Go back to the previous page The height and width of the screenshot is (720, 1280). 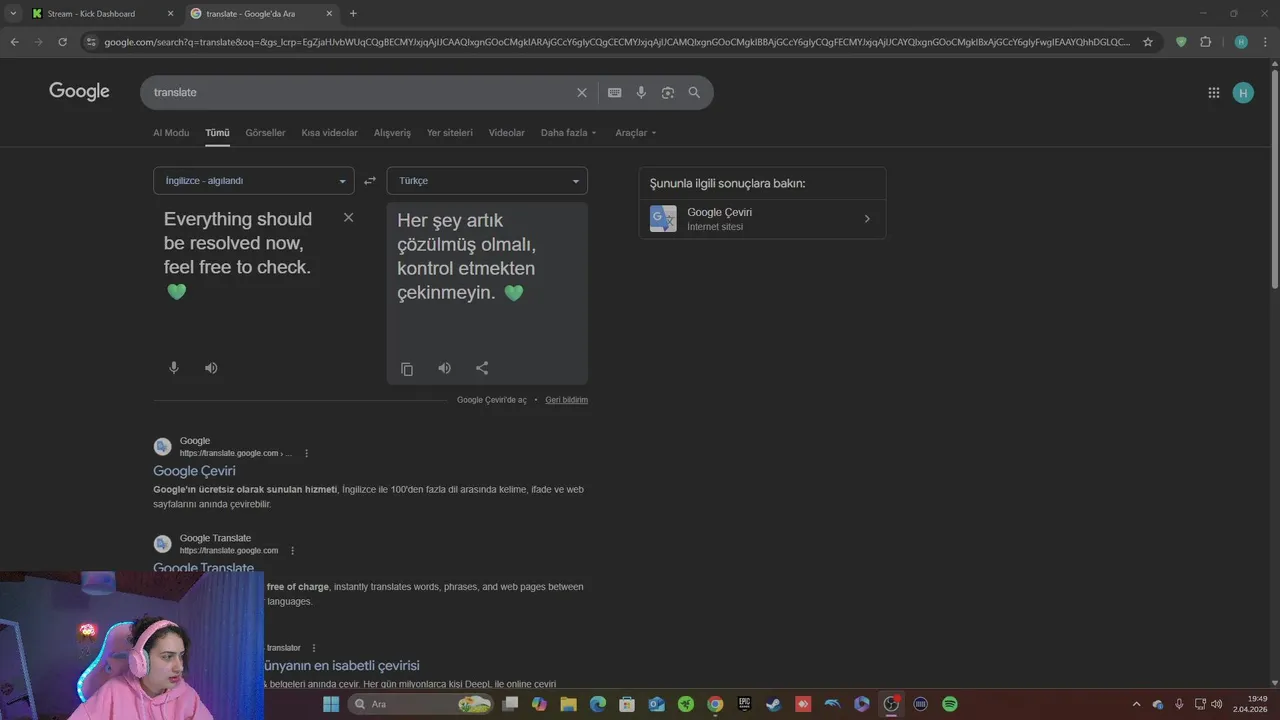click(14, 42)
